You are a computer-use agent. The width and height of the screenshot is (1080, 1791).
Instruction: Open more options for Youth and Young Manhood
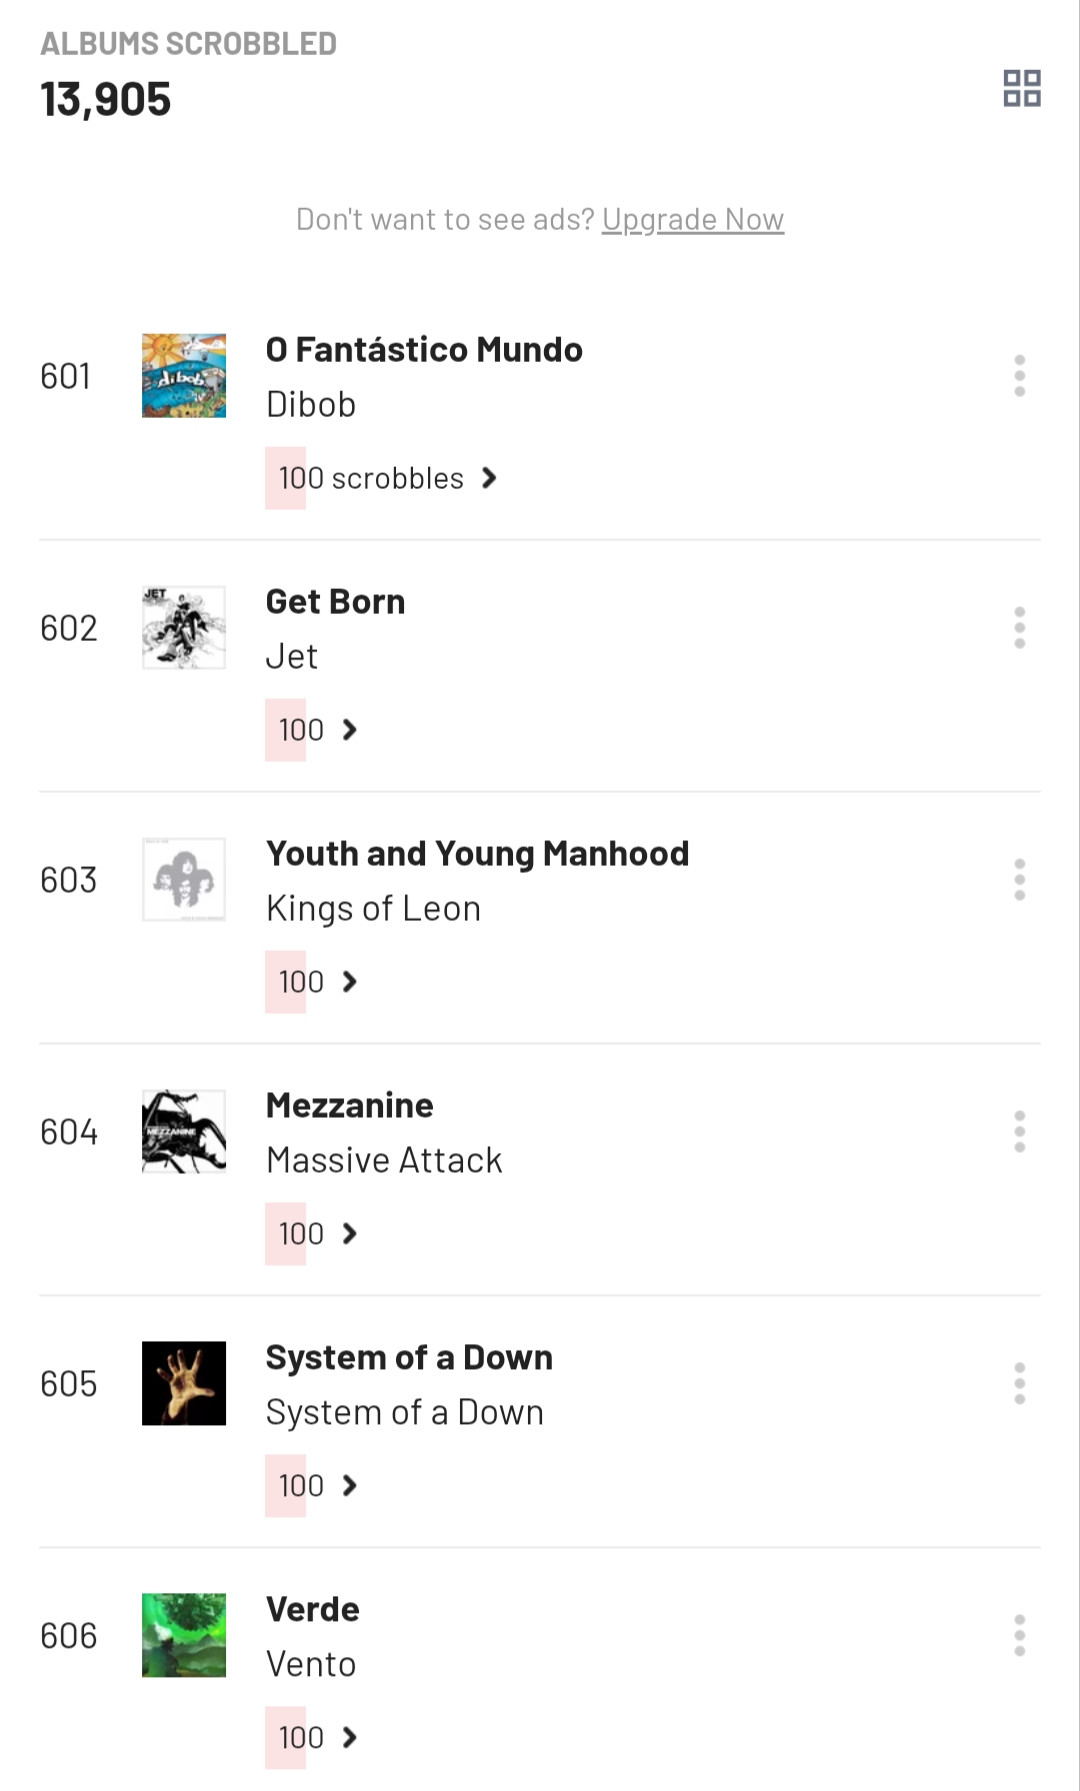[1019, 880]
